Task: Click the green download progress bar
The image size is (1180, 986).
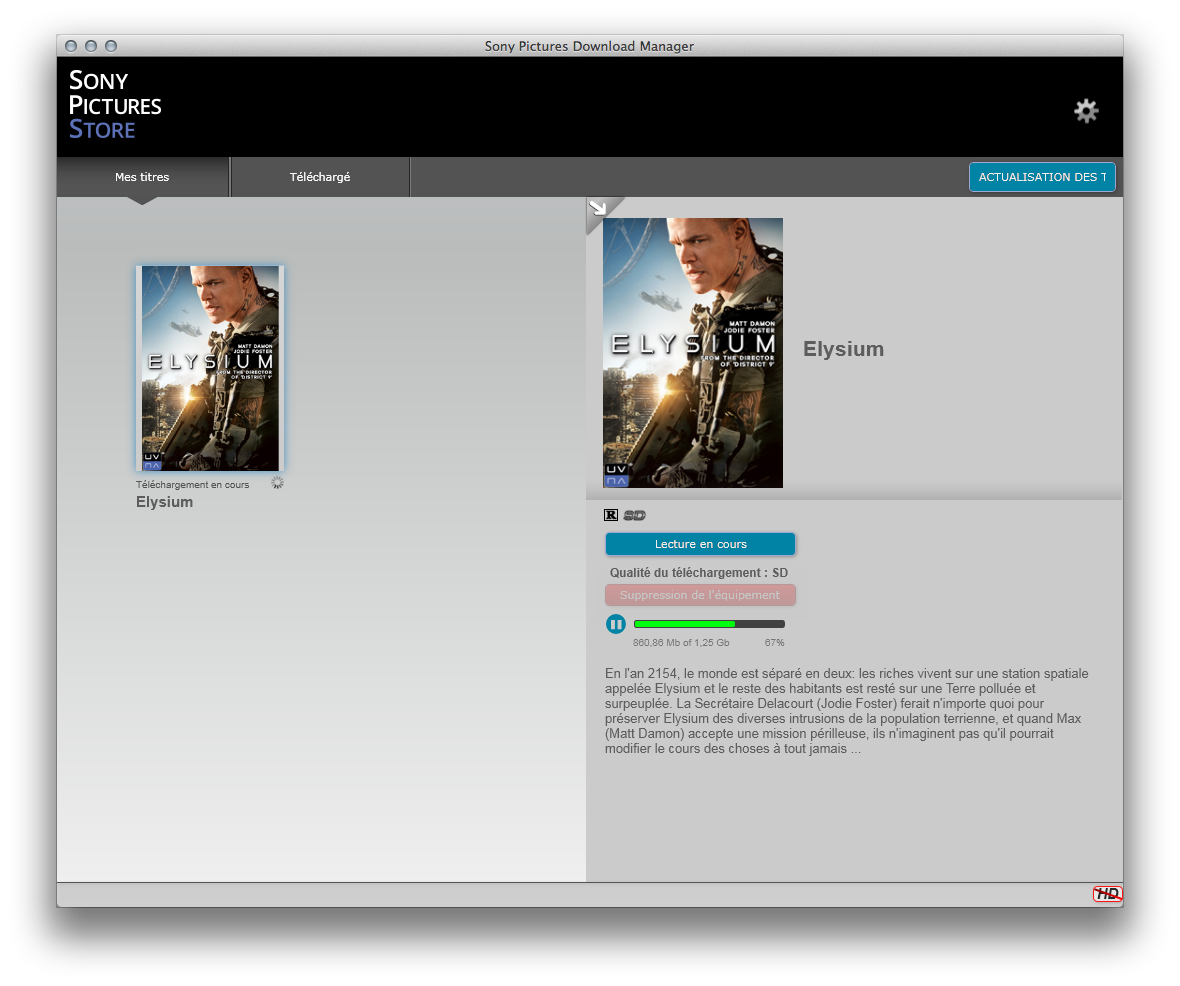Action: coord(710,624)
